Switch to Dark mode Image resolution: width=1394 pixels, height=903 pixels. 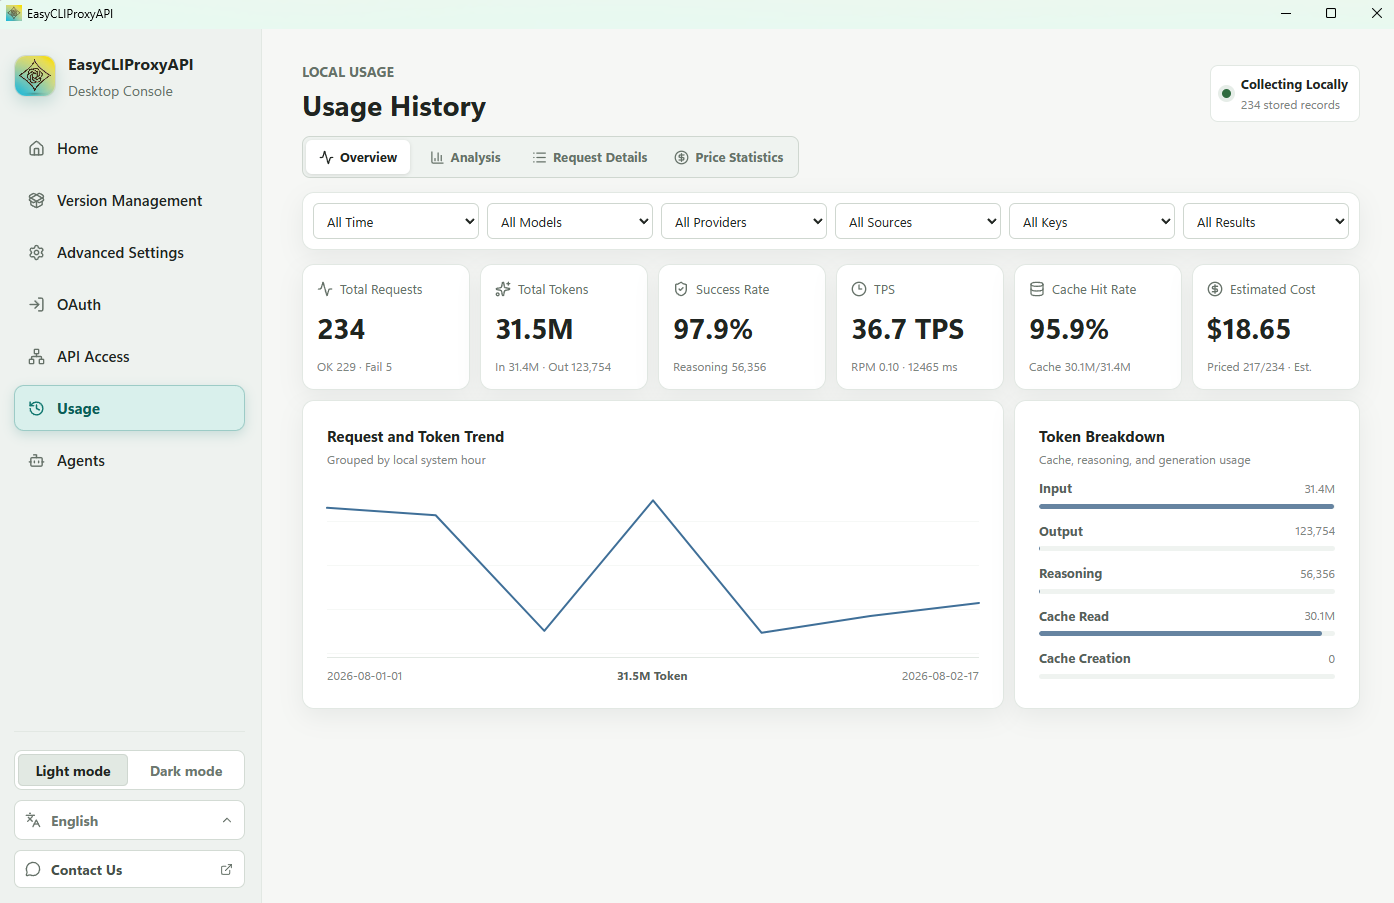pos(186,771)
